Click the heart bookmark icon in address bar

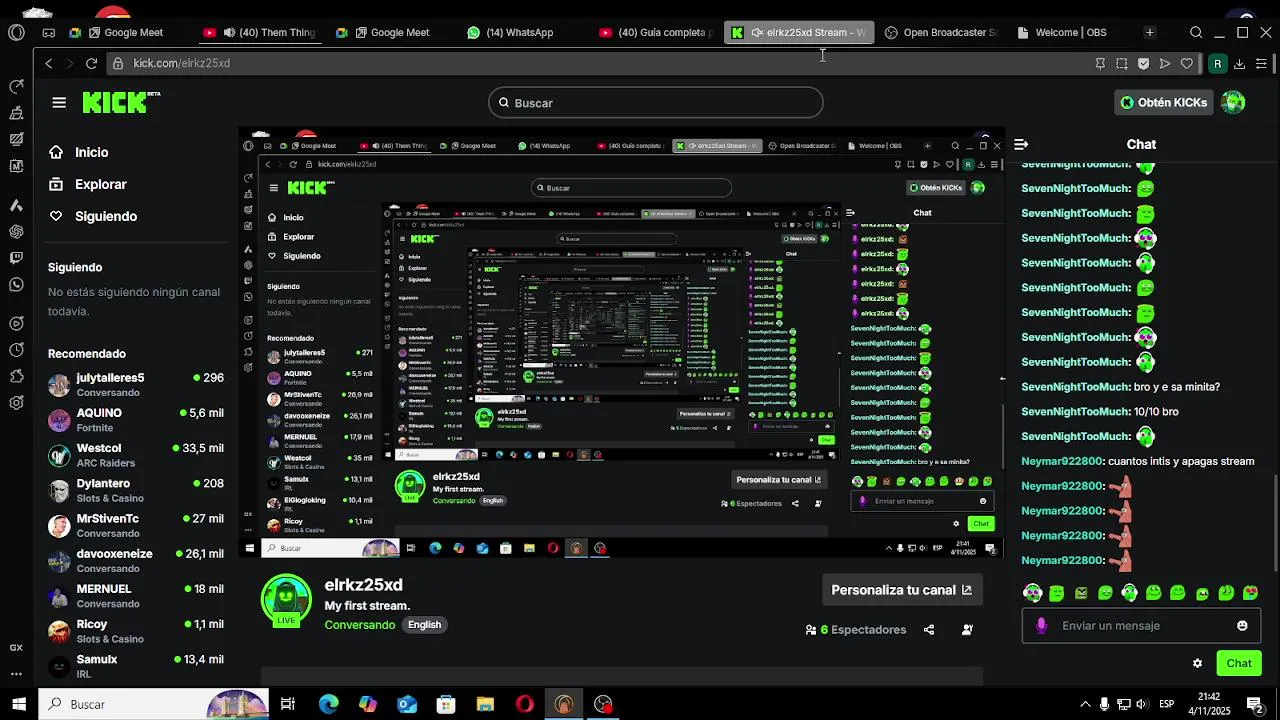pyautogui.click(x=1187, y=63)
